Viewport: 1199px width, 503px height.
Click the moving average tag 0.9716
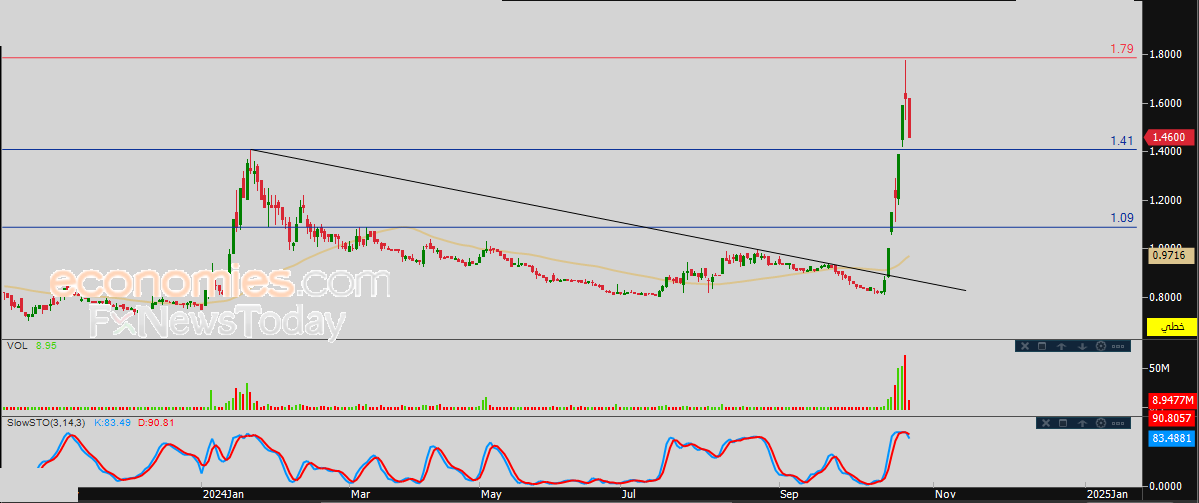(1172, 257)
